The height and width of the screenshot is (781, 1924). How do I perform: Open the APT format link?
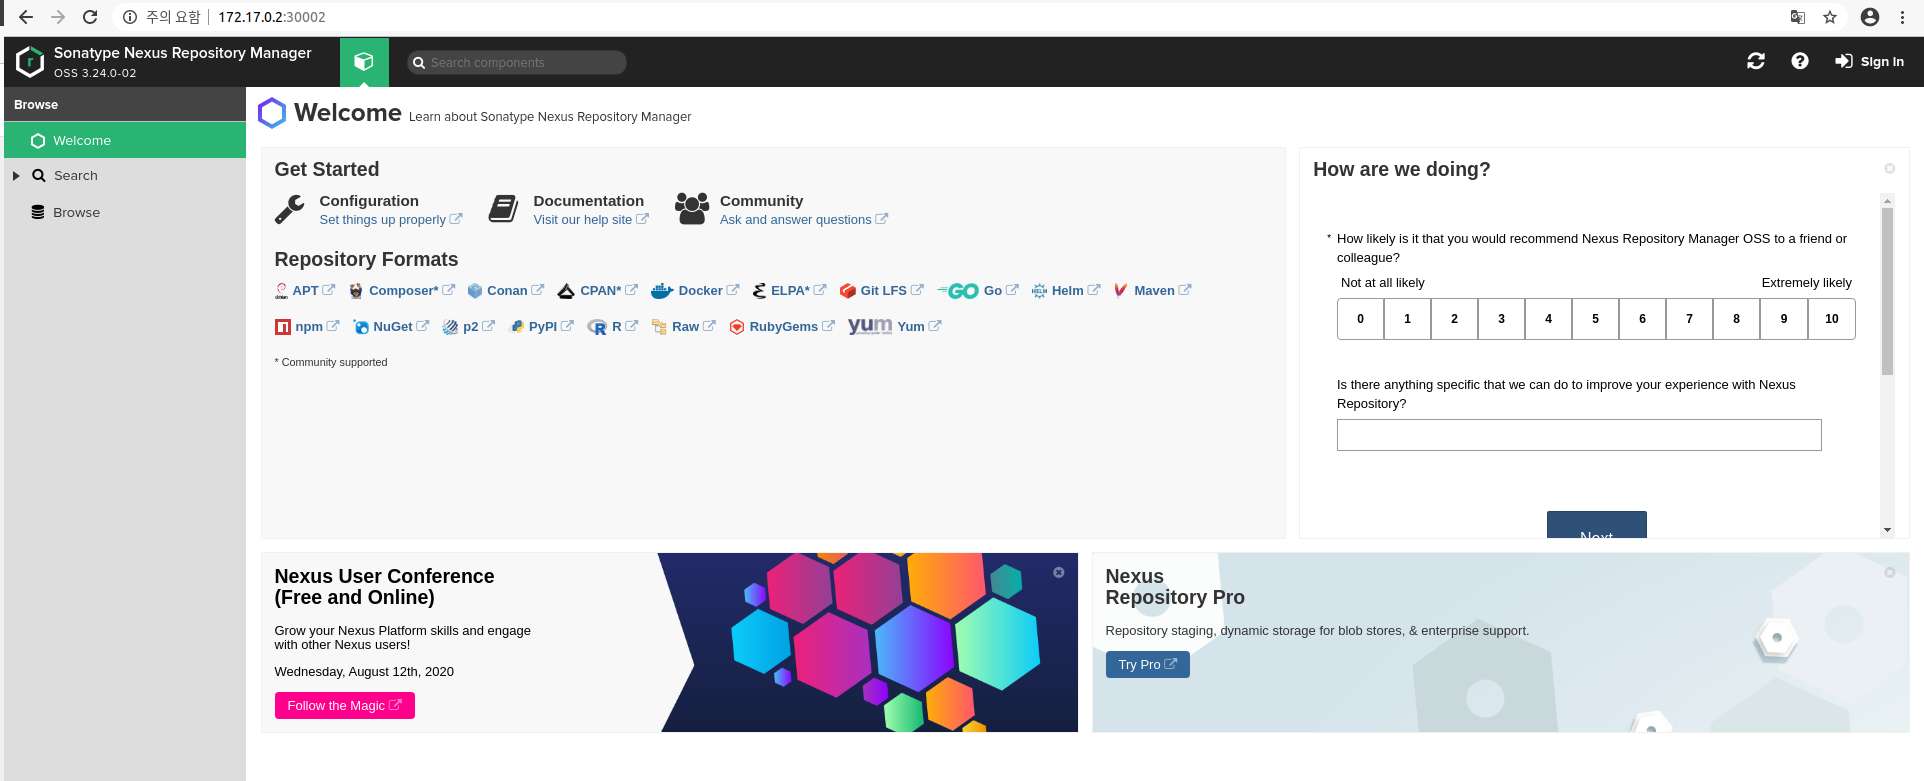[305, 290]
